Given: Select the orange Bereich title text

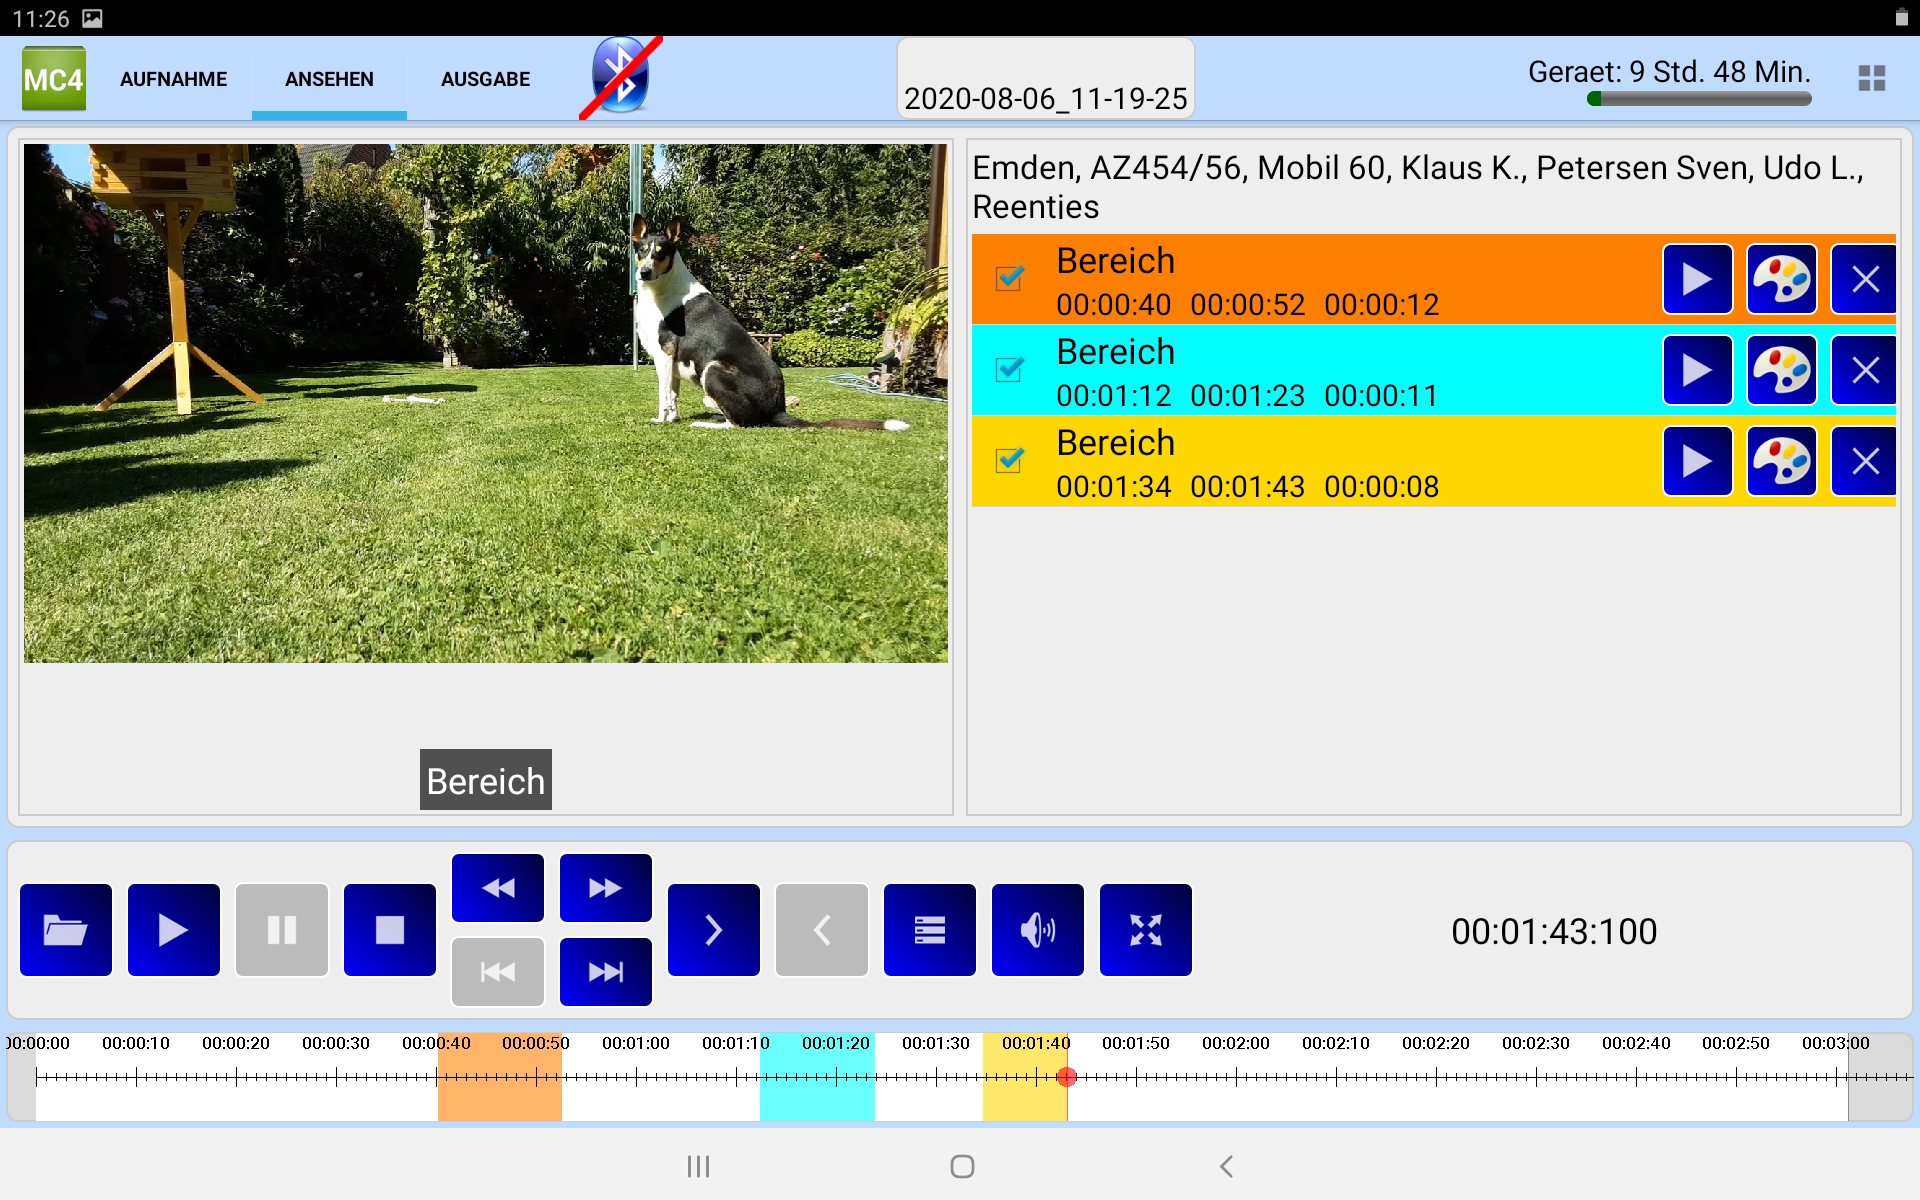Looking at the screenshot, I should tap(1116, 261).
